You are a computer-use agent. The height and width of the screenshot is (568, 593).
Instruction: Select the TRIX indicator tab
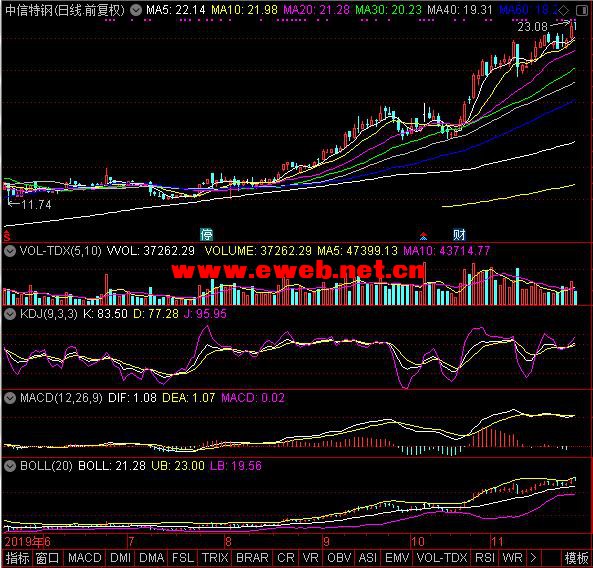pyautogui.click(x=215, y=557)
